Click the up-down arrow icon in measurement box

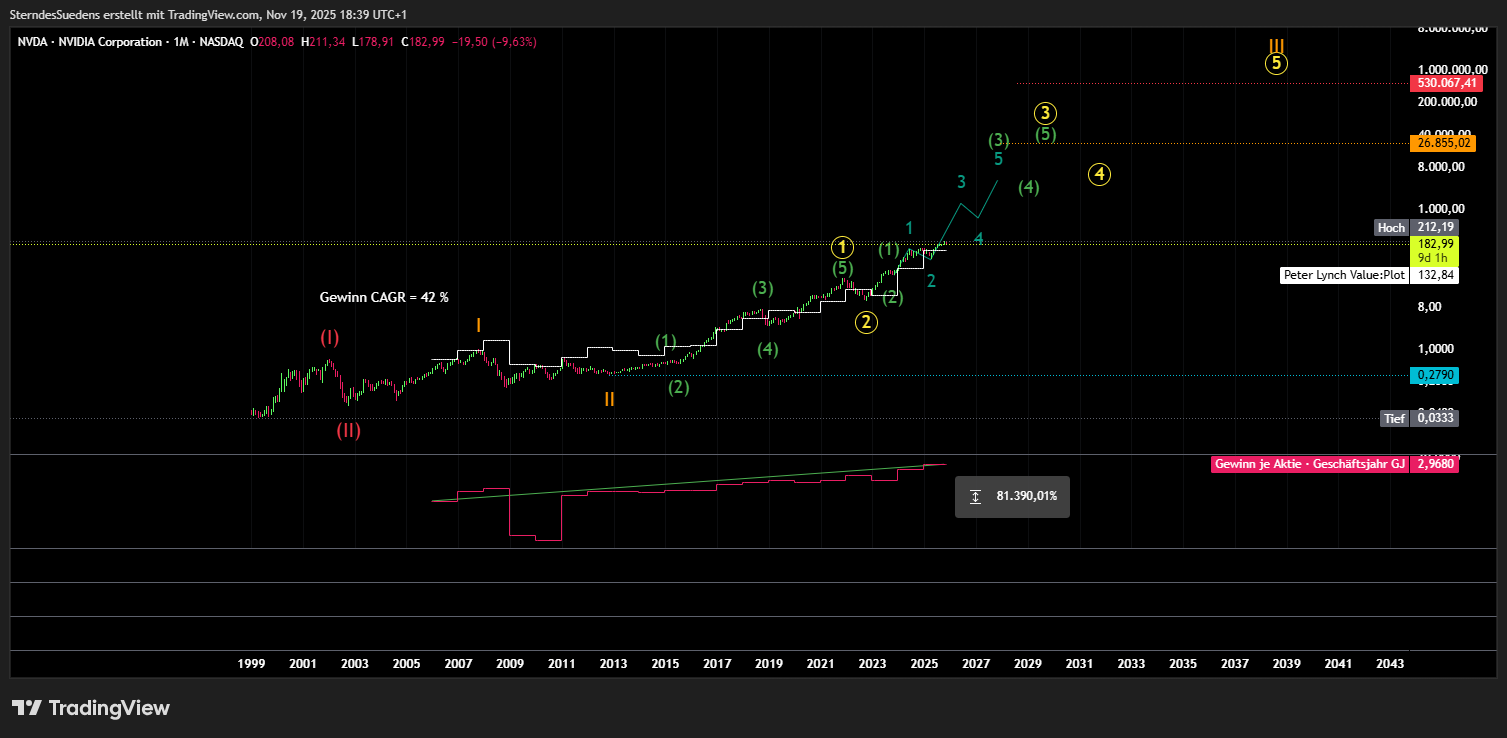click(x=975, y=496)
